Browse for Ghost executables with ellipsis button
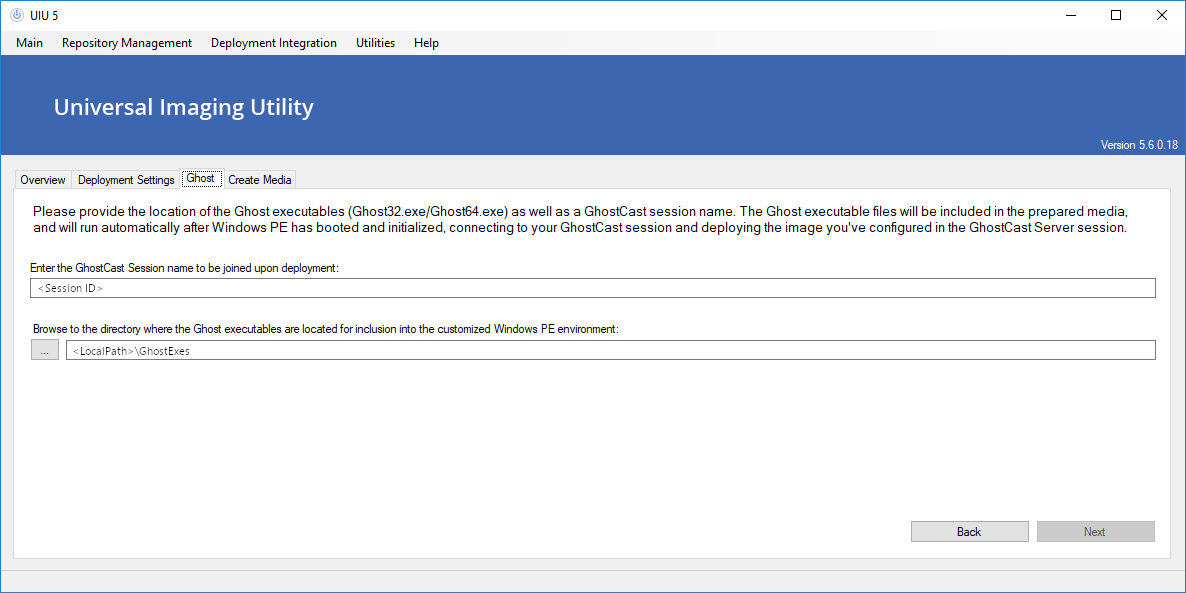The width and height of the screenshot is (1186, 593). (x=45, y=350)
